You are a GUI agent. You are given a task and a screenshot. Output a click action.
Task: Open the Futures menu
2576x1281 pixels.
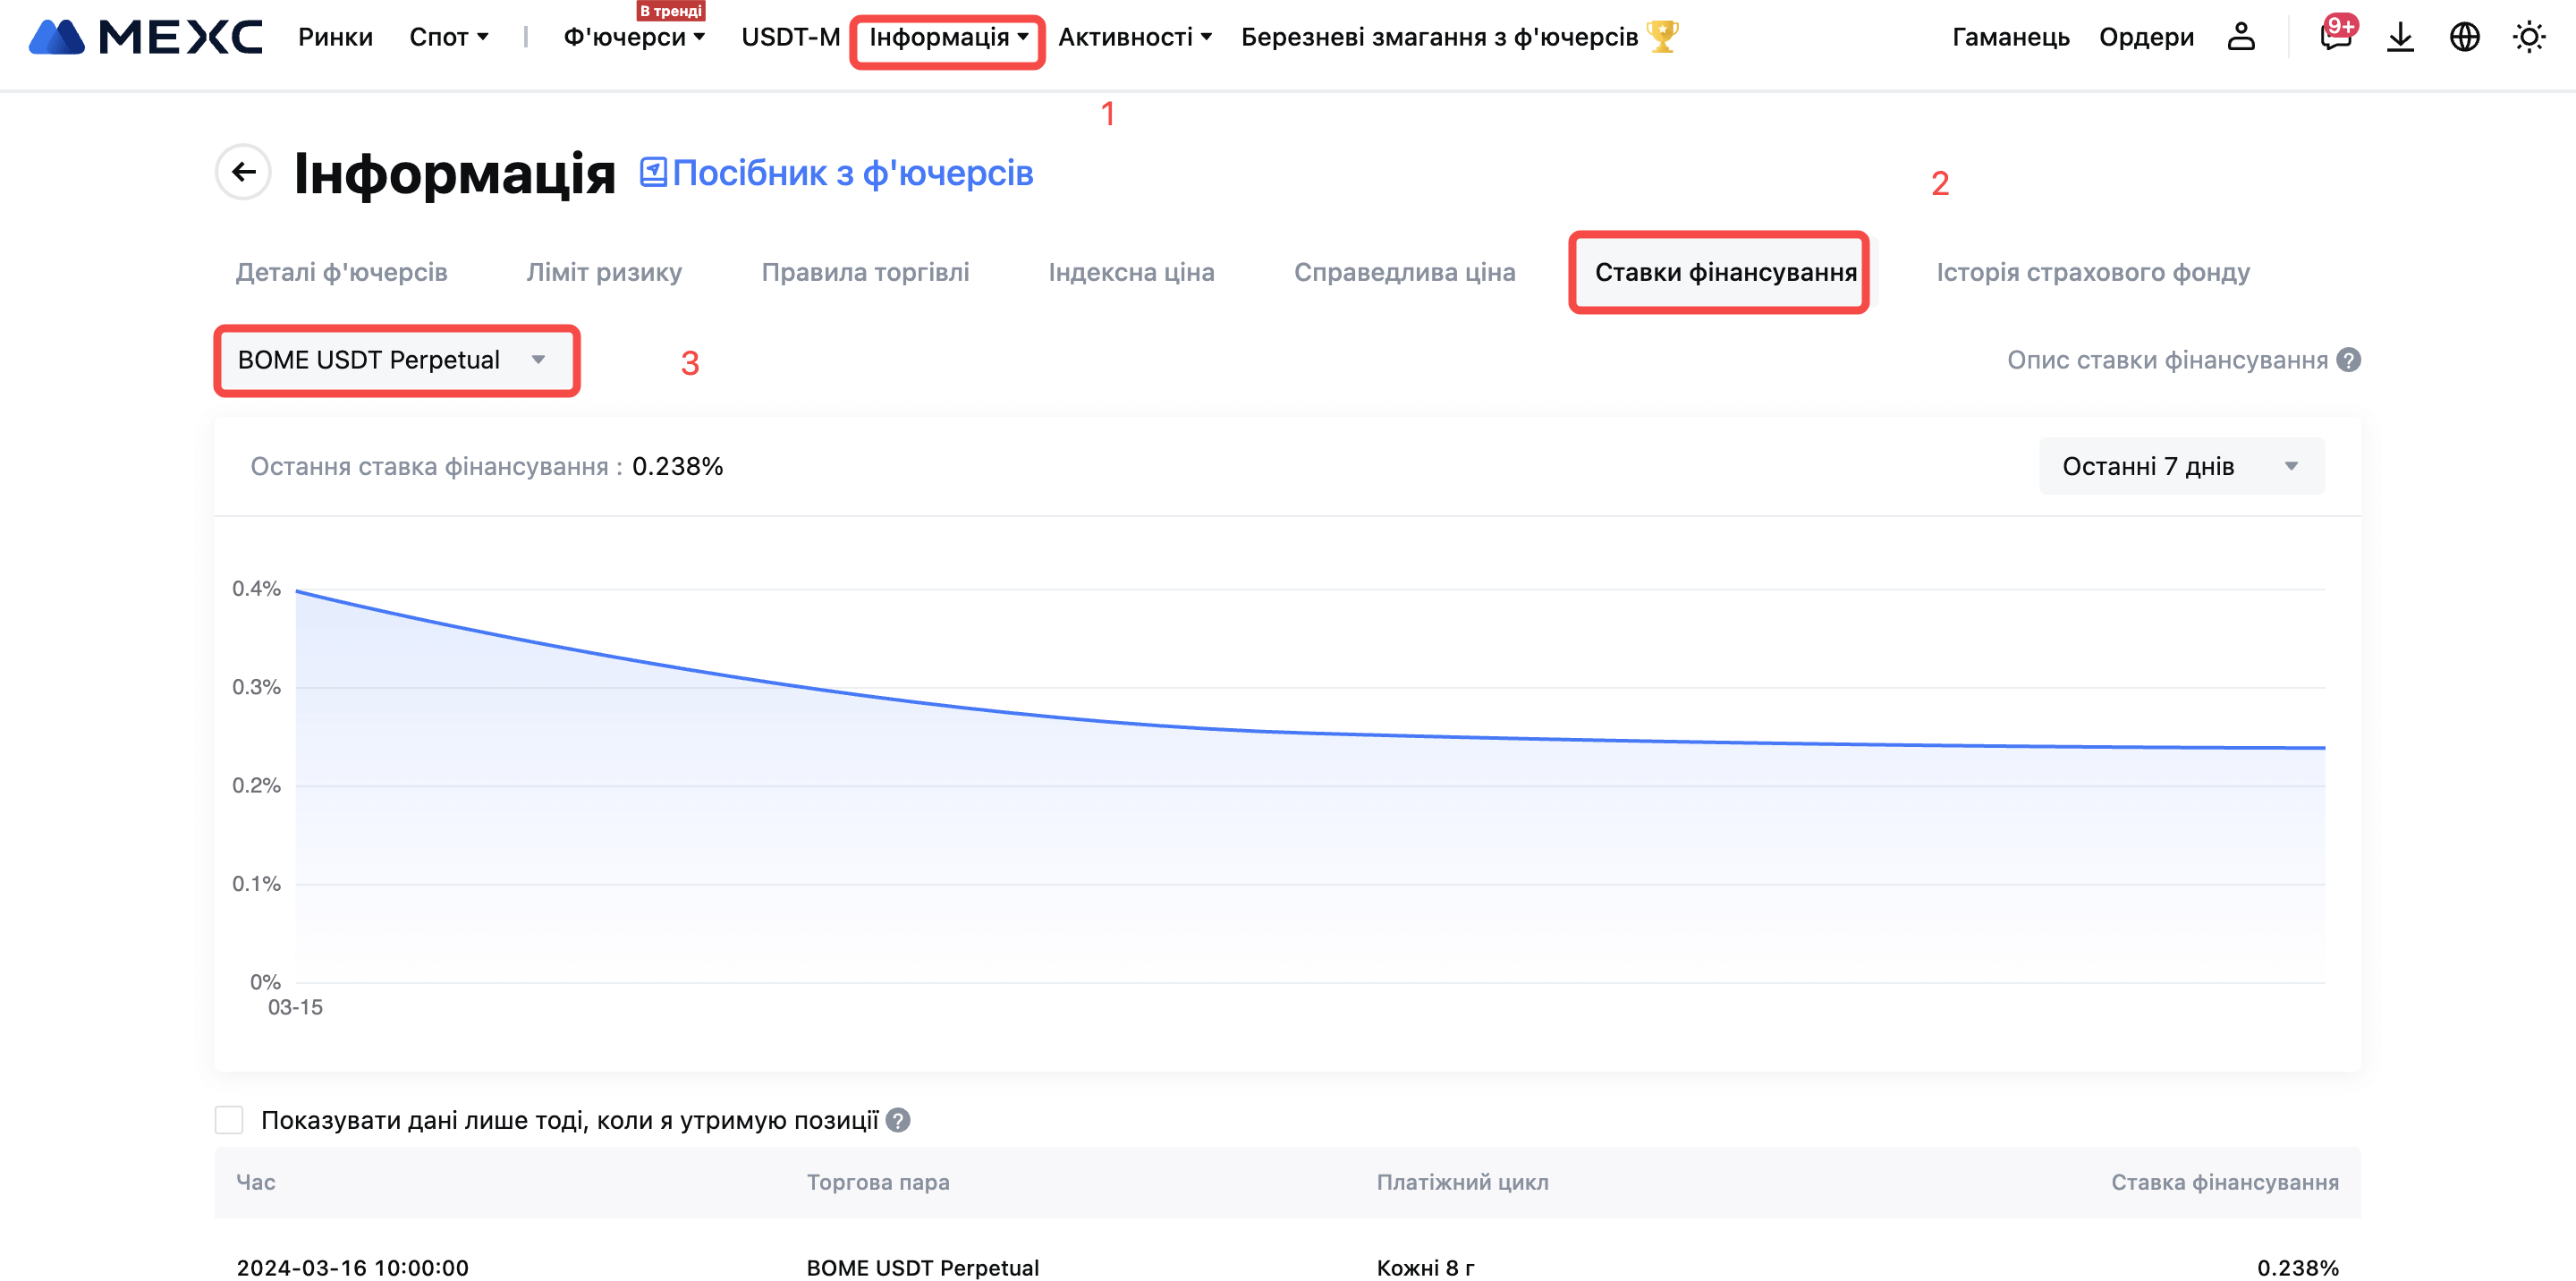click(633, 37)
